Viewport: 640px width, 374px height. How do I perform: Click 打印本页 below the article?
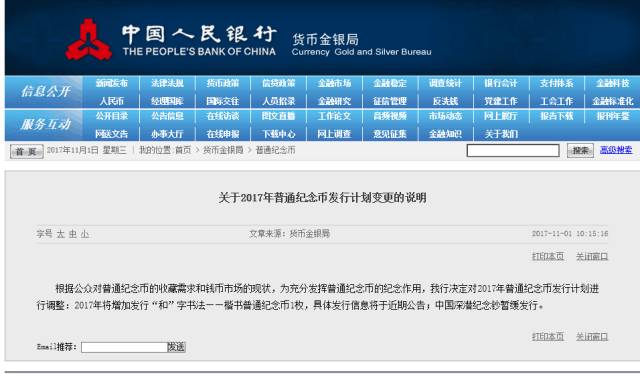(548, 337)
